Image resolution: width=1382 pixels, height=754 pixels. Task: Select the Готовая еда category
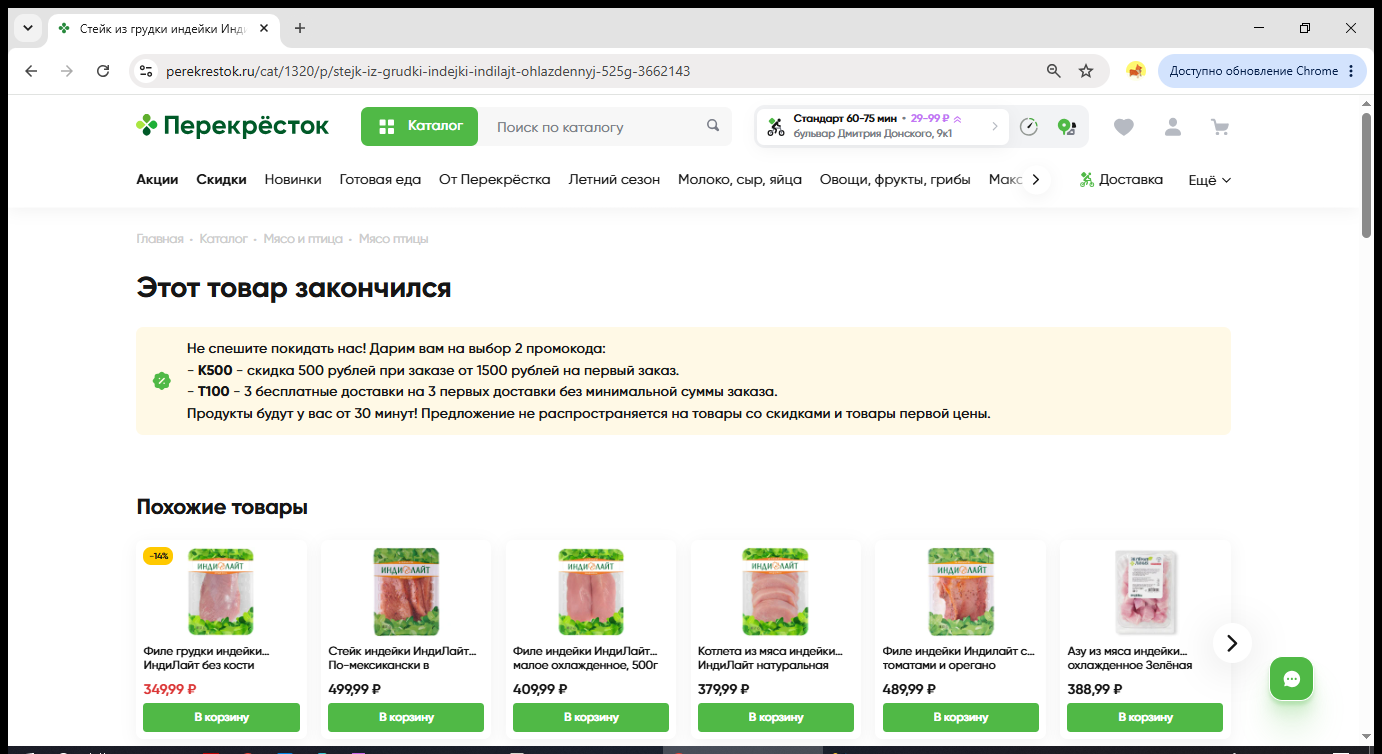click(380, 180)
